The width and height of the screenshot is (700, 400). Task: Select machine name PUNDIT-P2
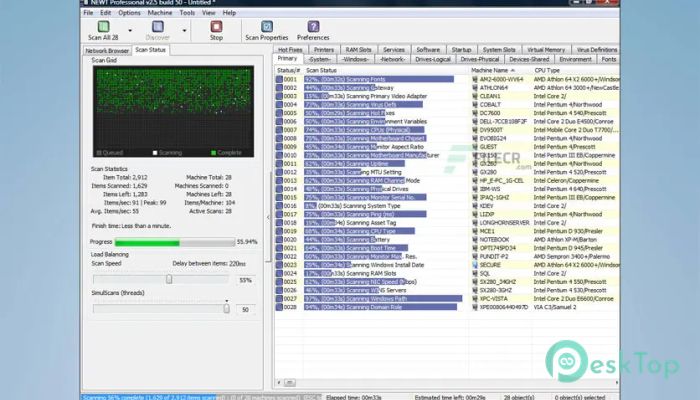click(x=494, y=256)
